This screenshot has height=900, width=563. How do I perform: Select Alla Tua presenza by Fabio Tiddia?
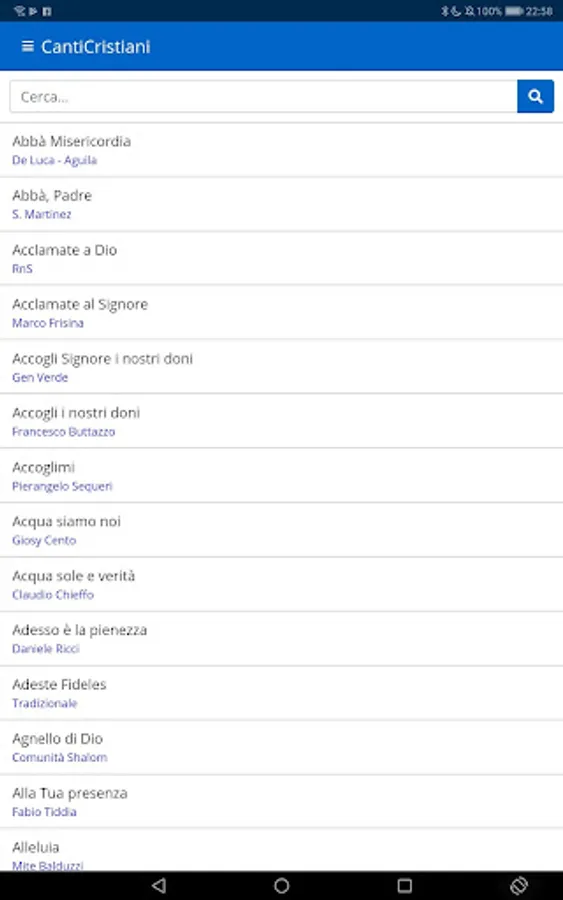click(281, 802)
